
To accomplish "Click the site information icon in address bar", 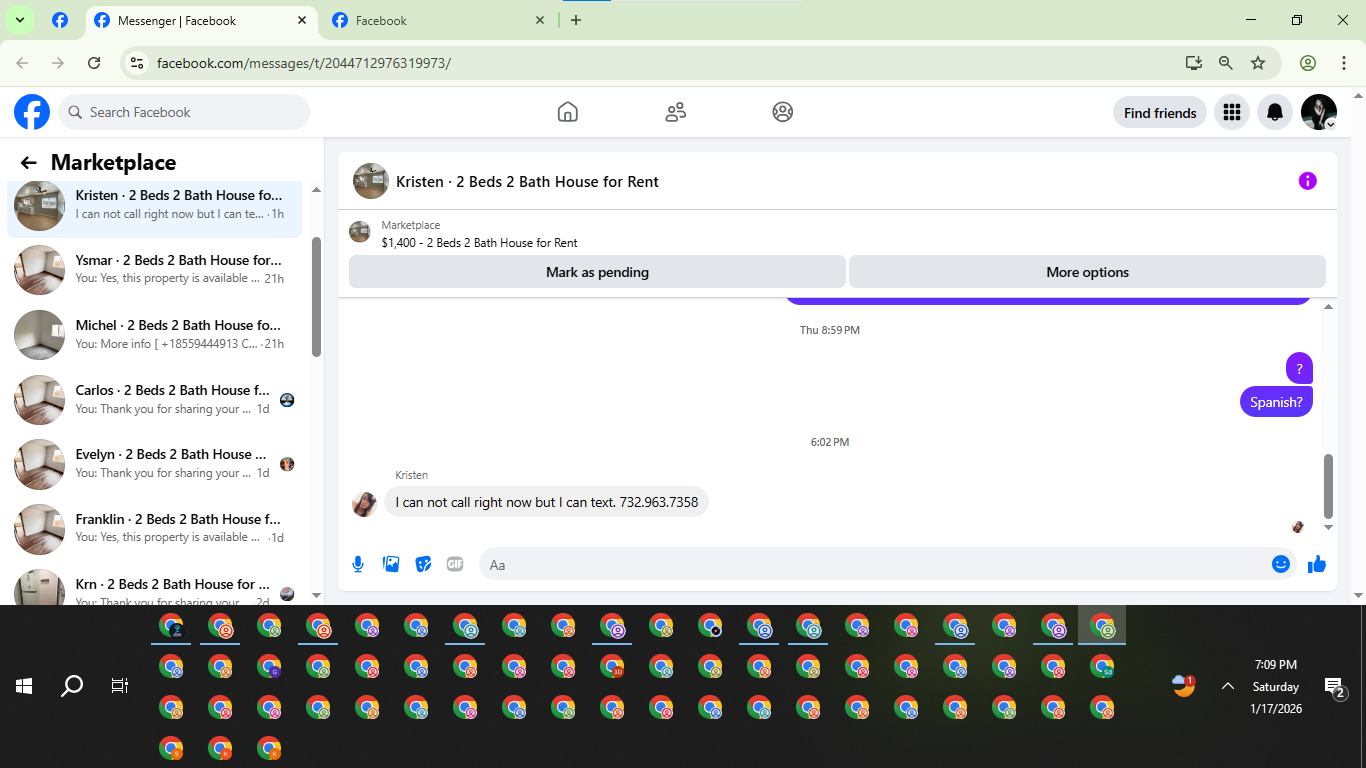I will pos(138,63).
